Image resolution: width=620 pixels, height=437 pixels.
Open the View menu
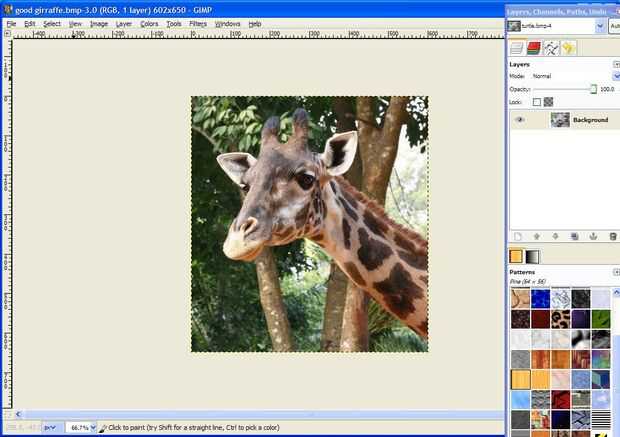pyautogui.click(x=75, y=24)
